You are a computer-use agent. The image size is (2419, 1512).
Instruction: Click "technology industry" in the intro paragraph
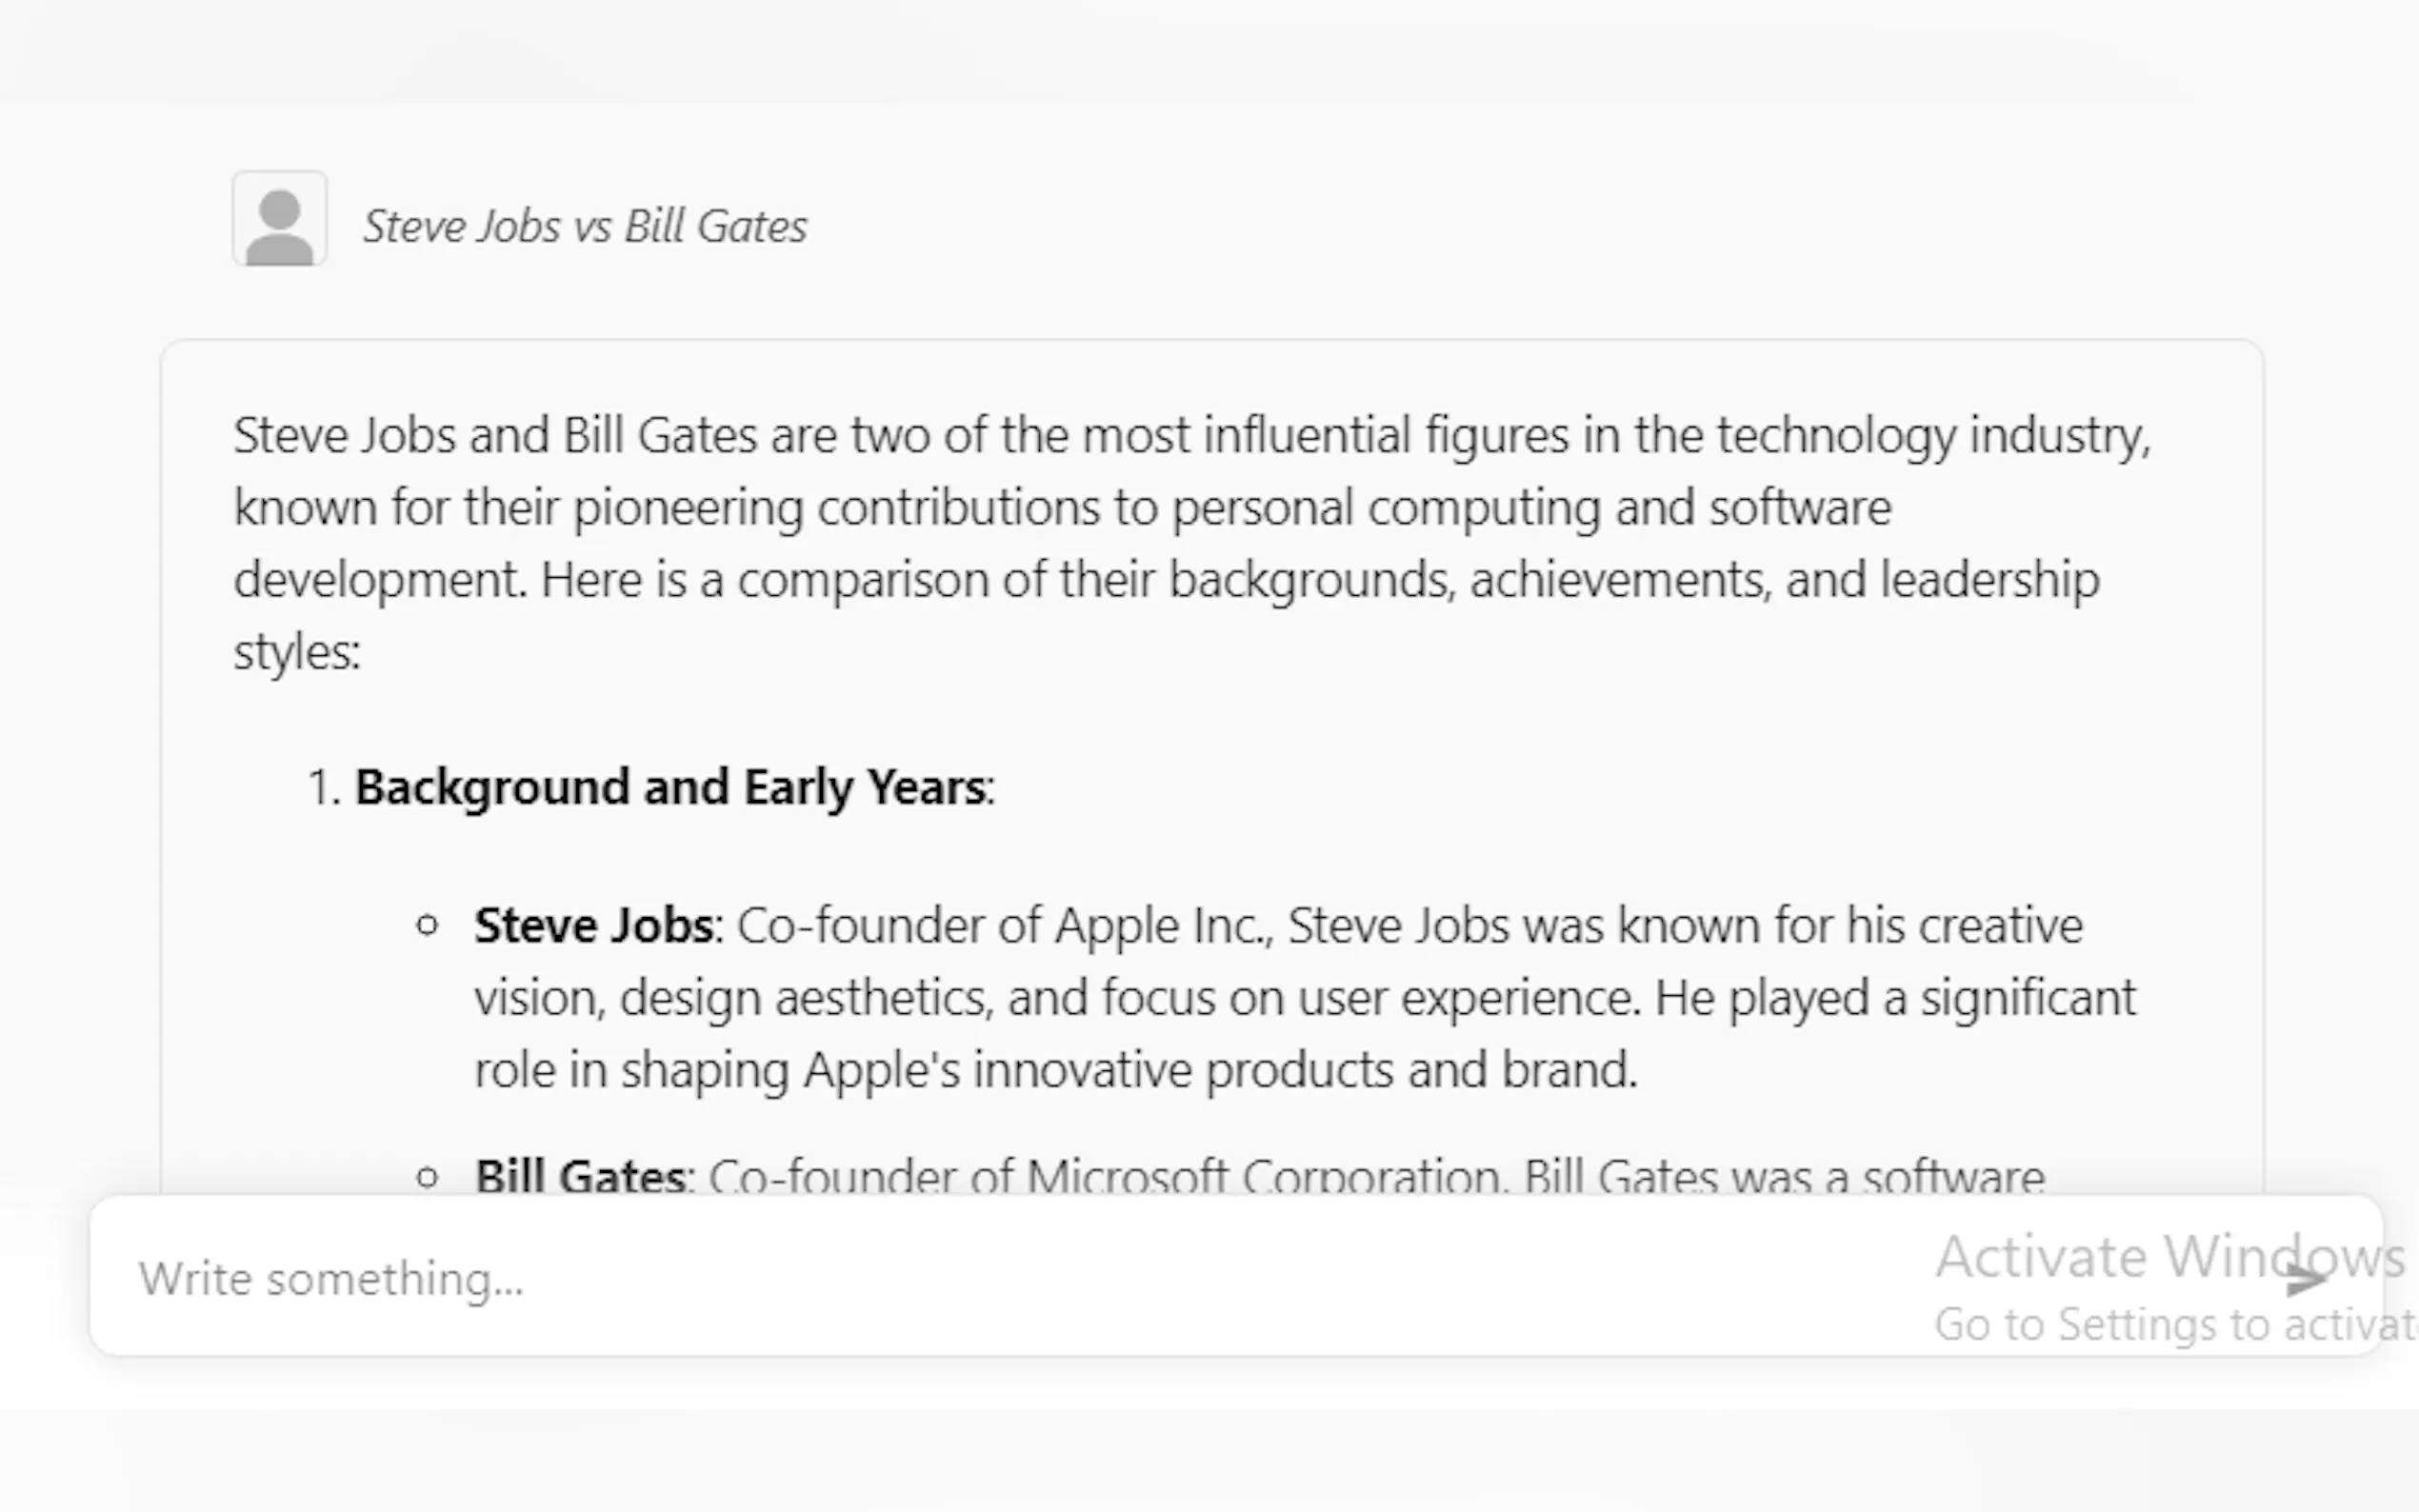click(1932, 436)
